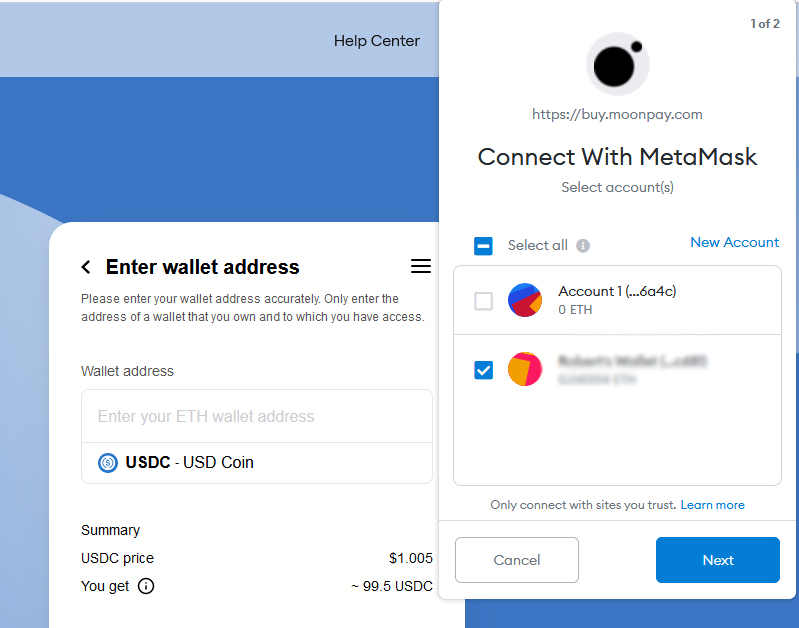Click the buy.moonpay.com URL text

pos(617,114)
